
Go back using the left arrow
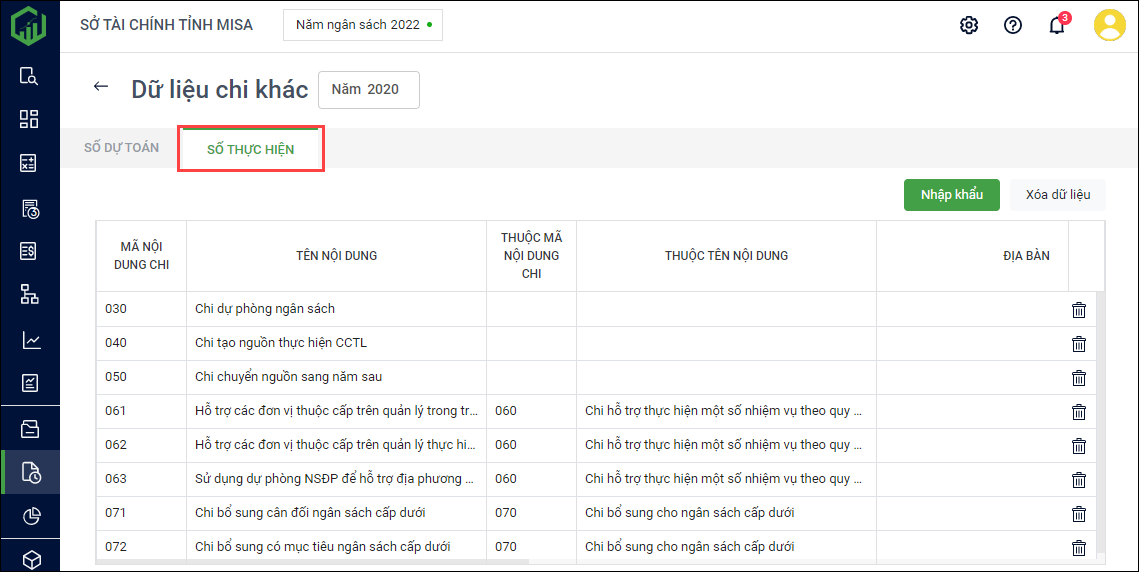point(100,87)
